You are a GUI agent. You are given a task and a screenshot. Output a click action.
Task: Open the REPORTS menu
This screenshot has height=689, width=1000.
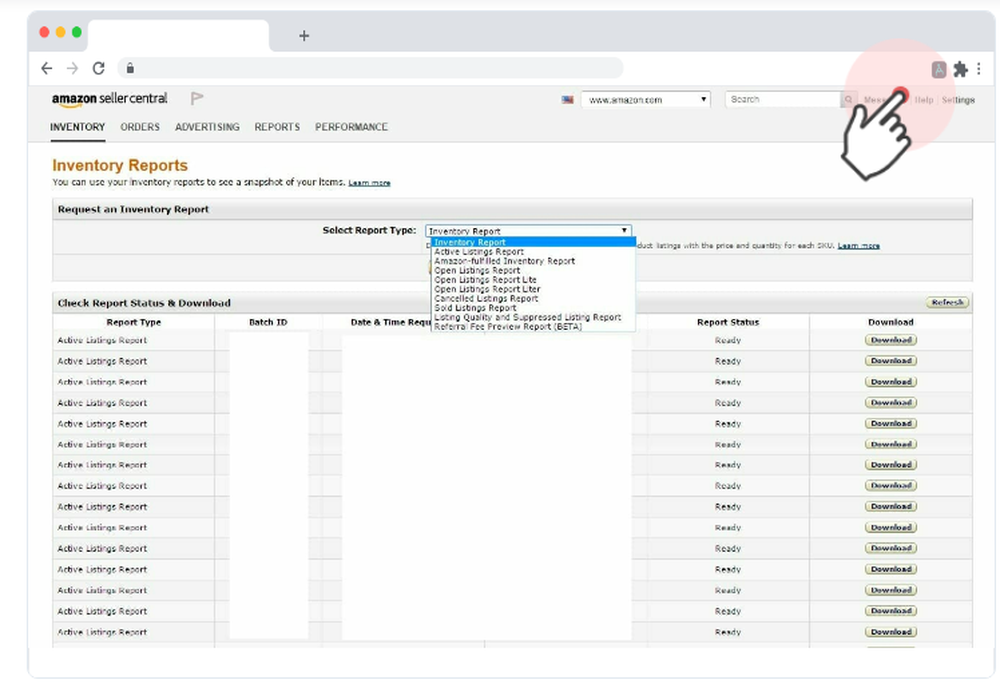tap(277, 127)
